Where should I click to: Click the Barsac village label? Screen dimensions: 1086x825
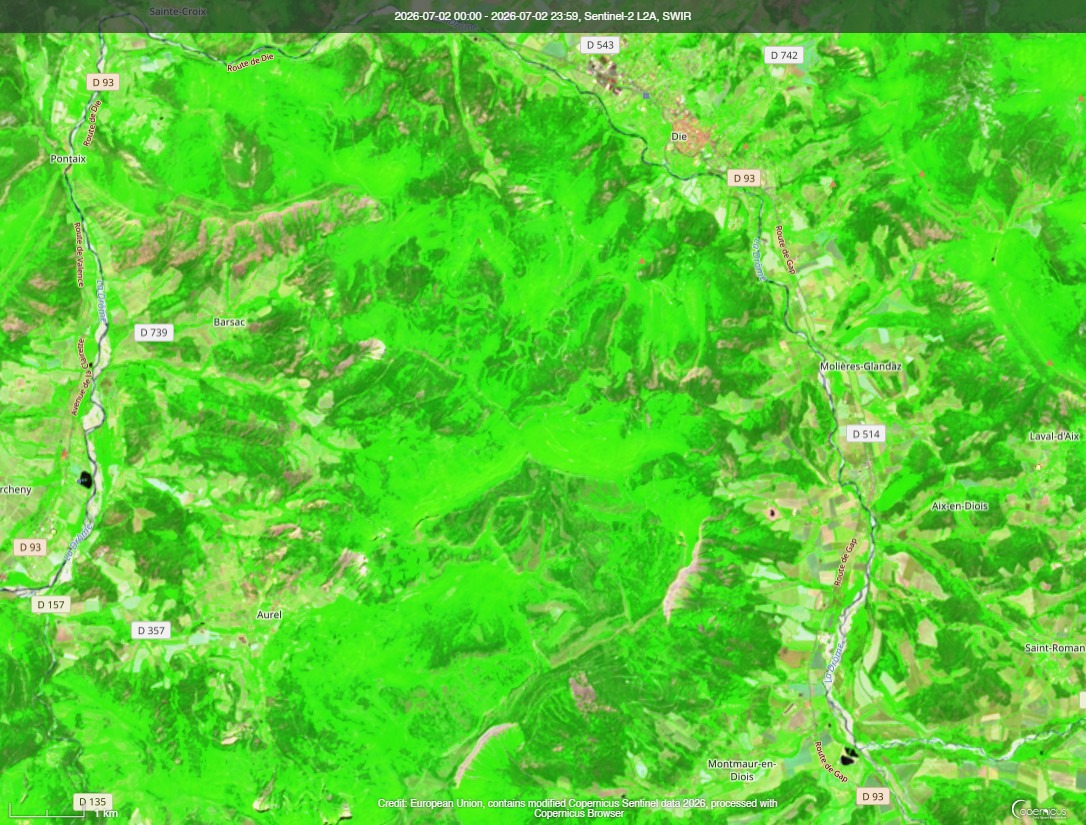click(229, 322)
